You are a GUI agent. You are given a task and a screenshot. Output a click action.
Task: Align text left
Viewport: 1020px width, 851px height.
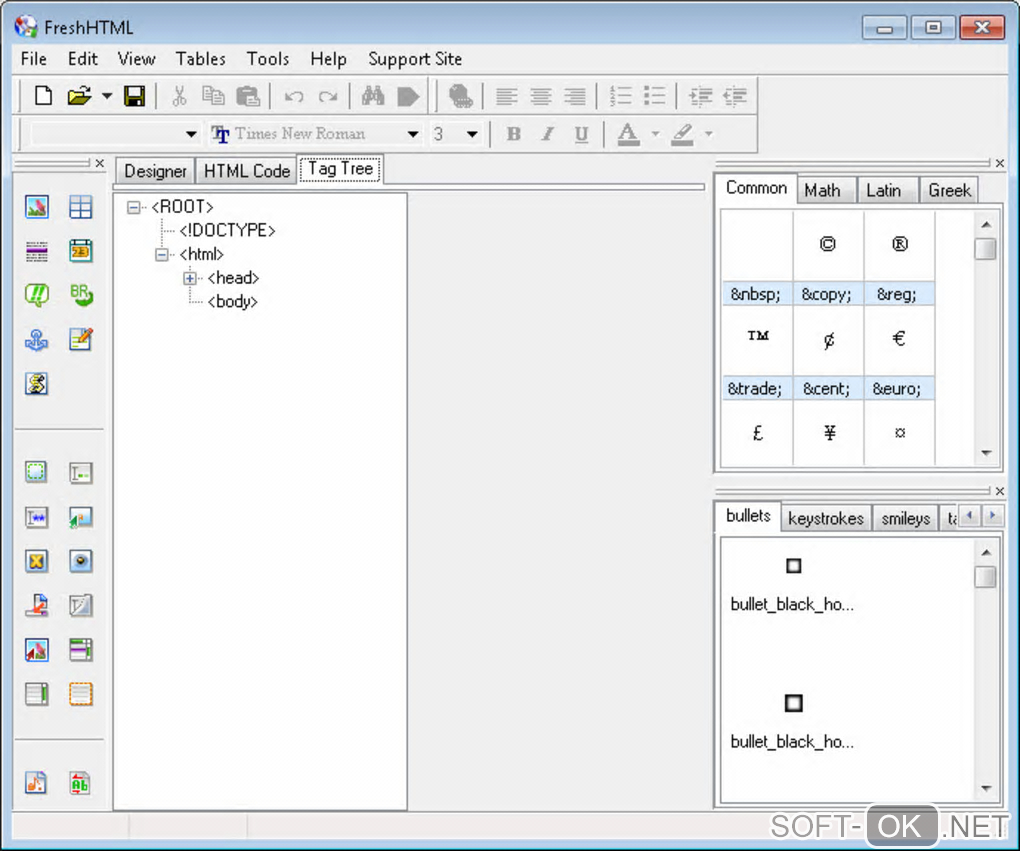[x=507, y=96]
